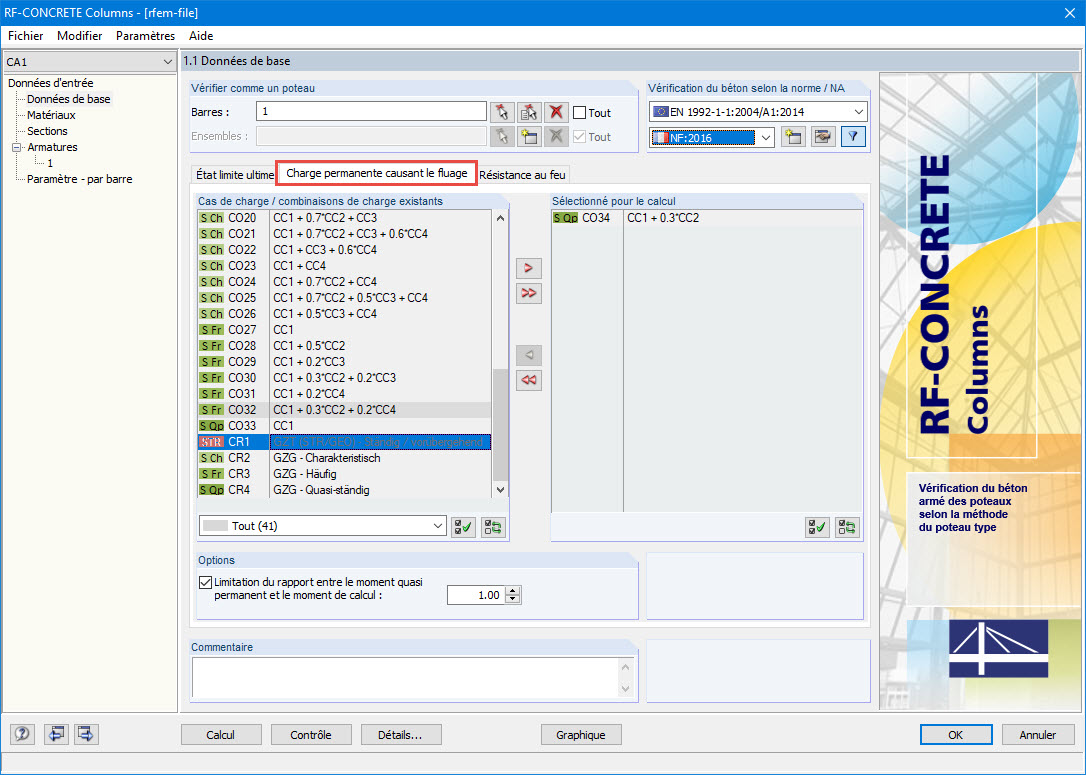1086x775 pixels.
Task: Add selected load case with single right arrow
Action: (528, 268)
